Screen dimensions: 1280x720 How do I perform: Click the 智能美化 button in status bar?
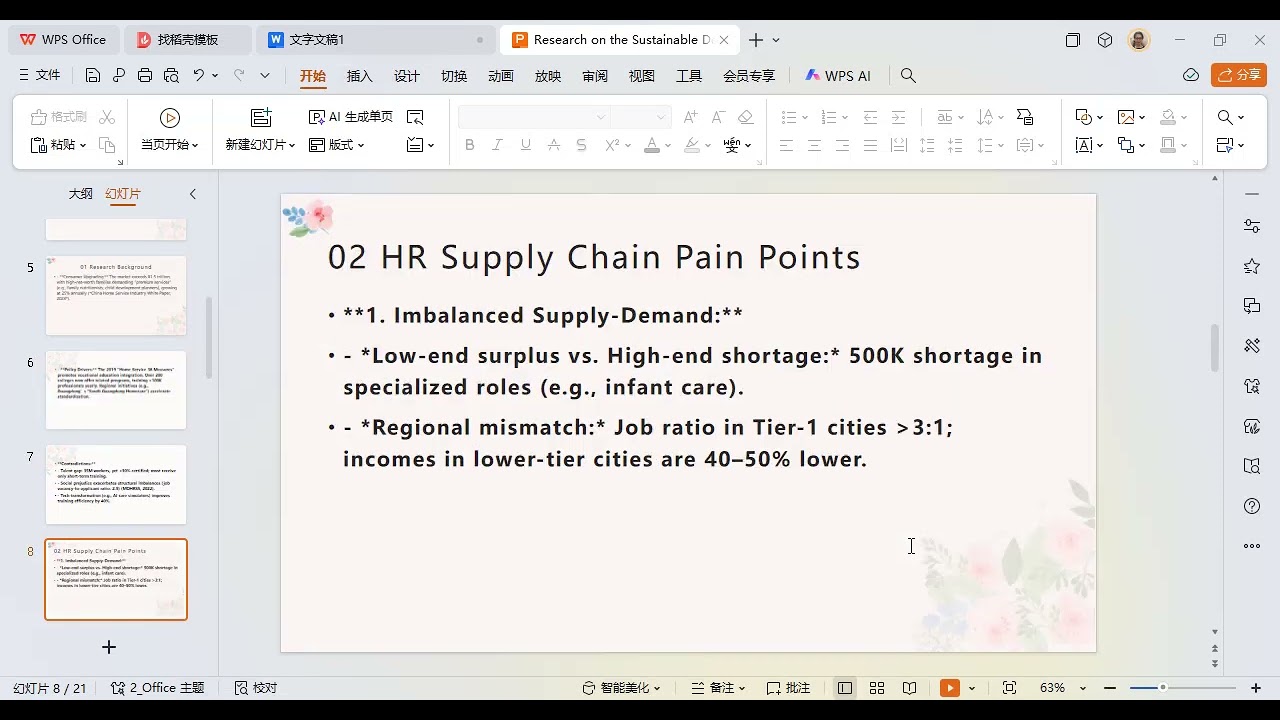pyautogui.click(x=622, y=688)
